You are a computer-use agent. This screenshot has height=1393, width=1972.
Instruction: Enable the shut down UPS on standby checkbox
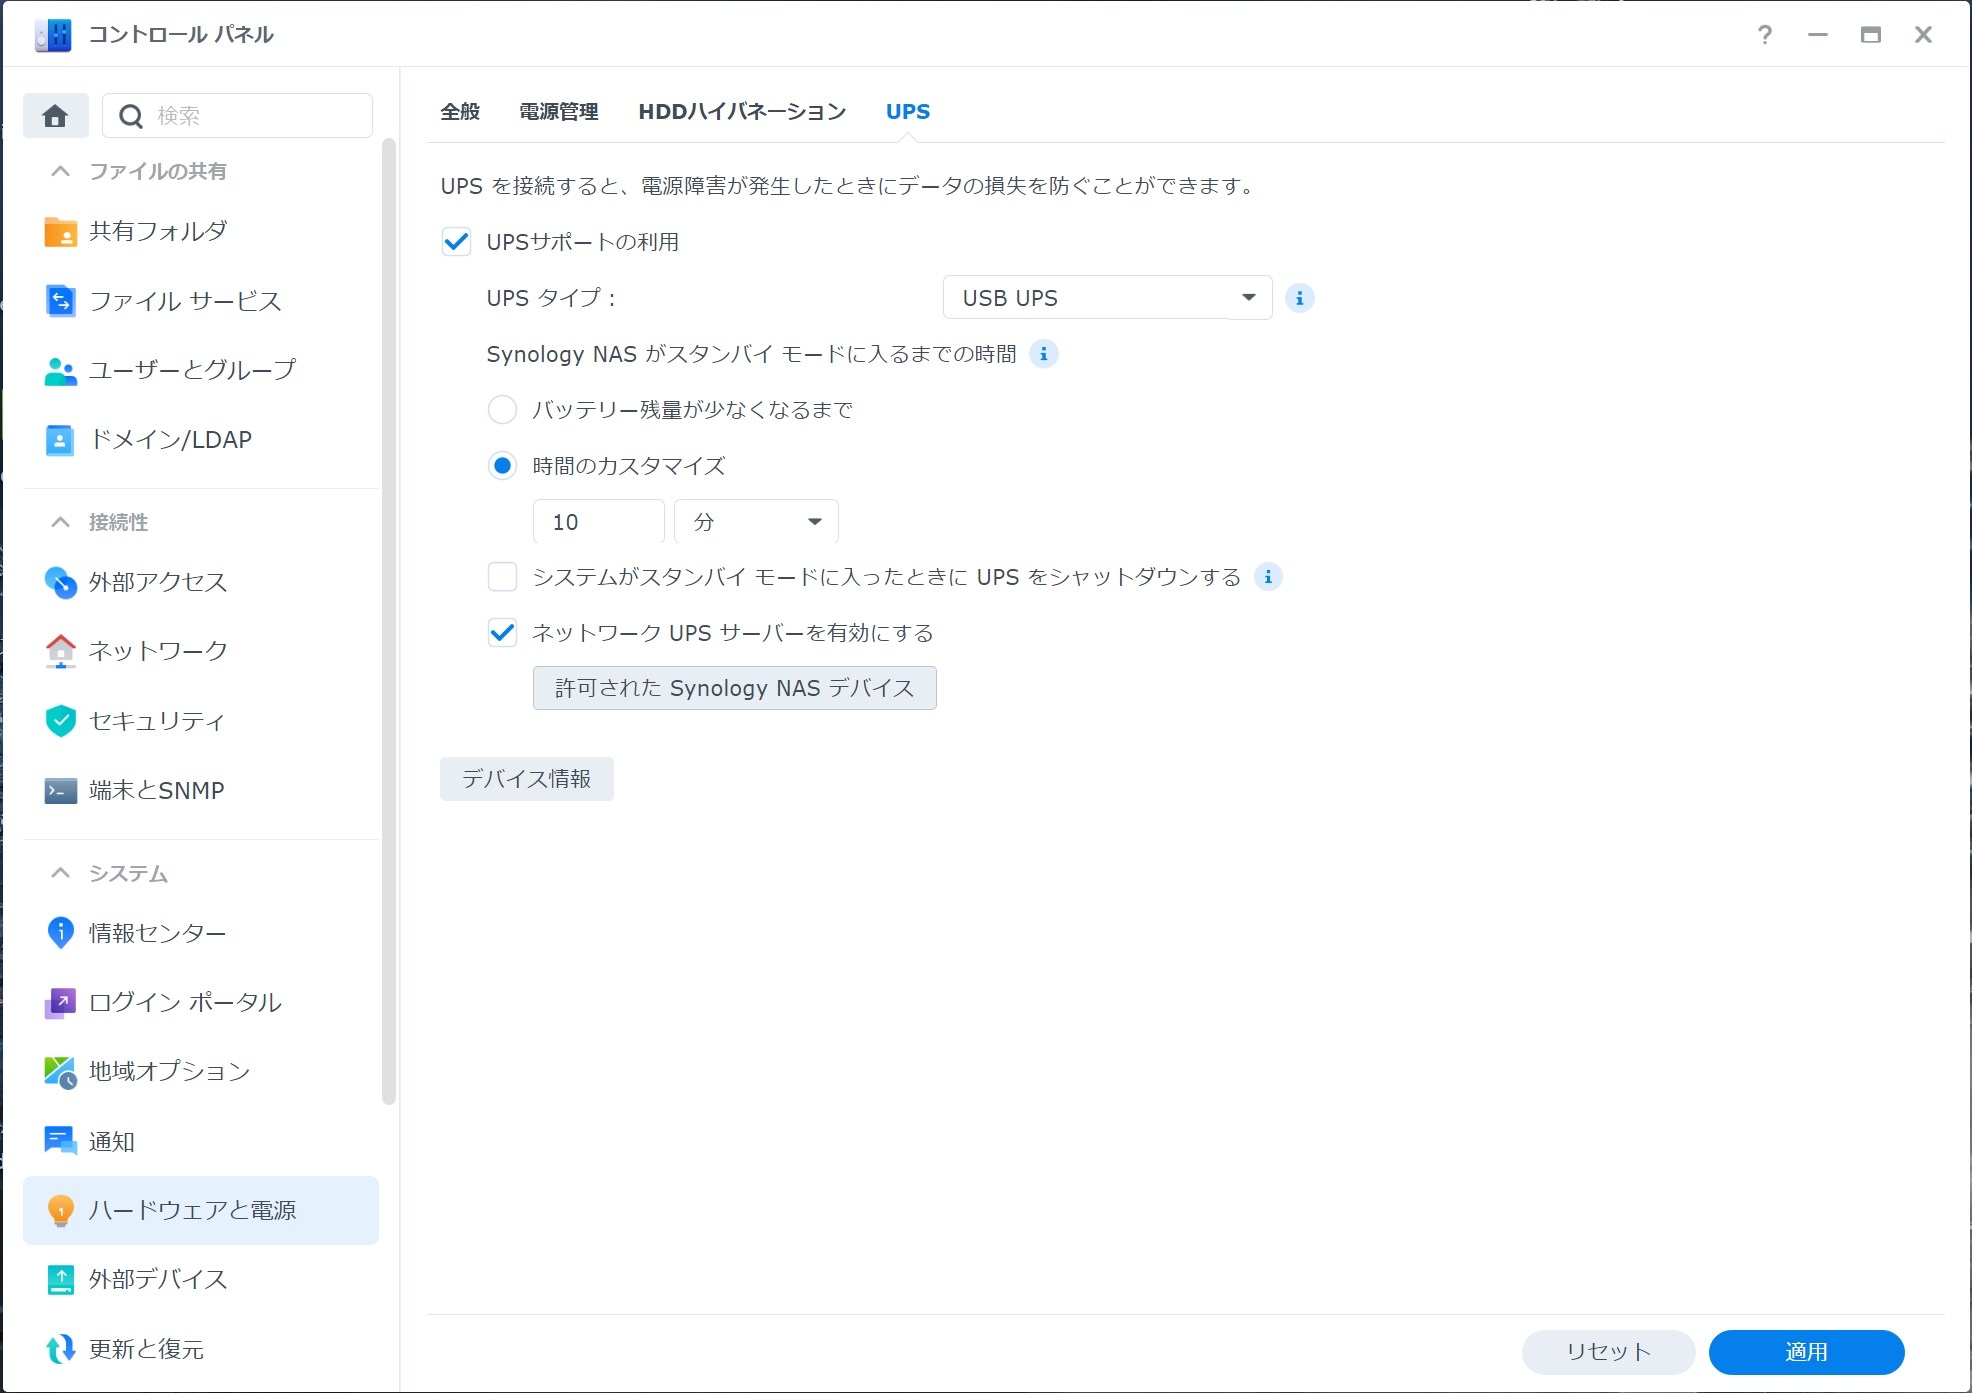pos(502,577)
